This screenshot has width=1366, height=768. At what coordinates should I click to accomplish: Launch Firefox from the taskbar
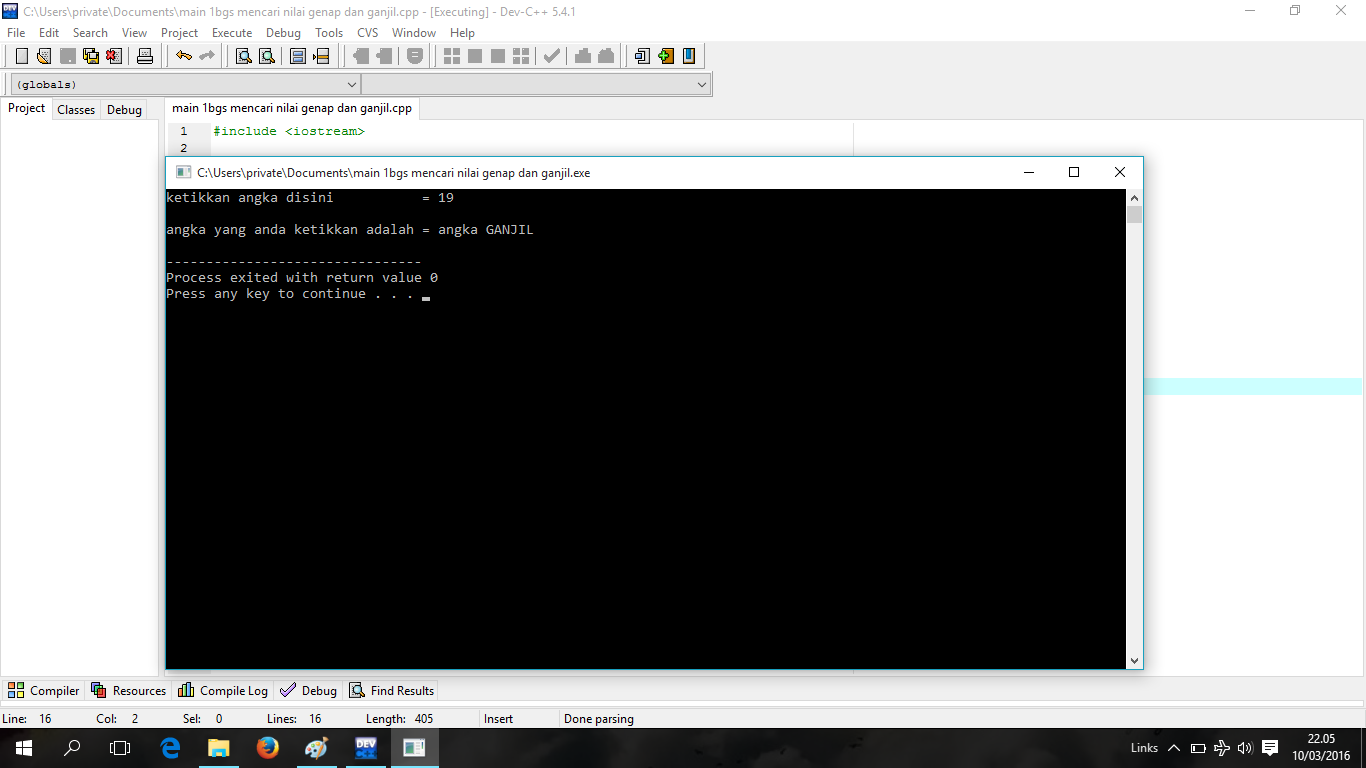(267, 747)
